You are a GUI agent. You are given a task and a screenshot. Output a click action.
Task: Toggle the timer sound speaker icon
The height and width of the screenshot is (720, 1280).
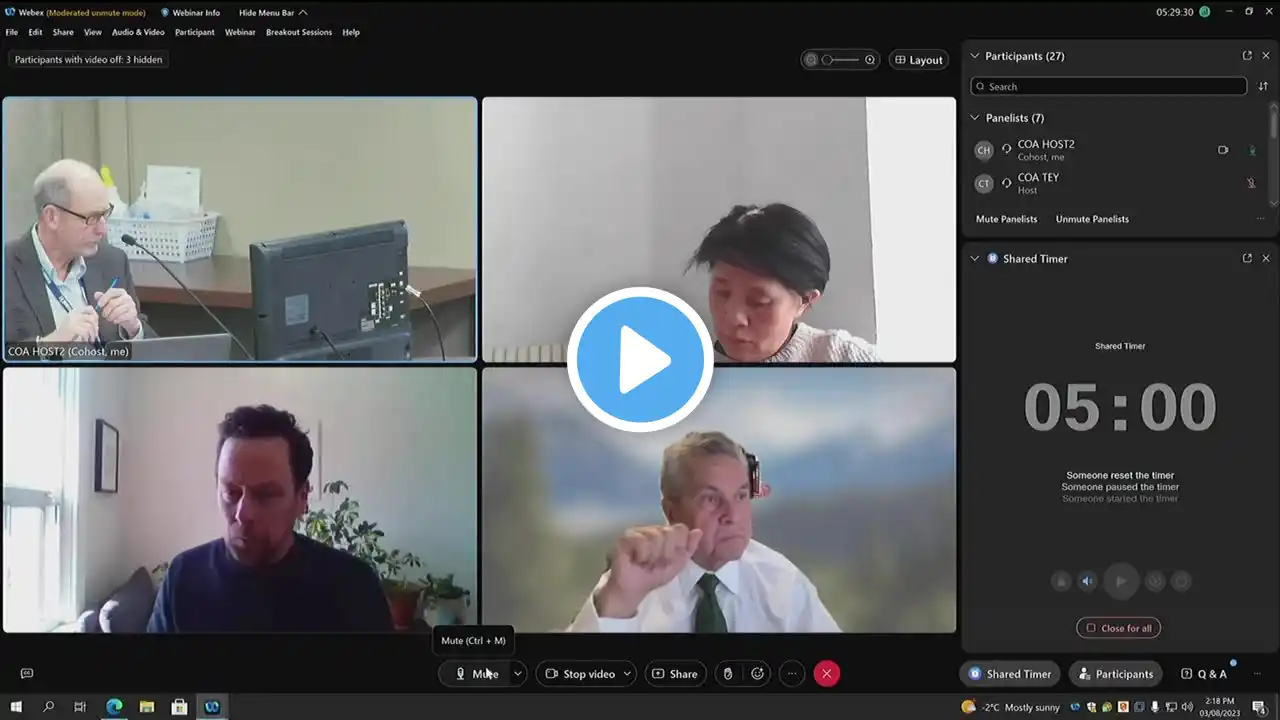coord(1088,581)
